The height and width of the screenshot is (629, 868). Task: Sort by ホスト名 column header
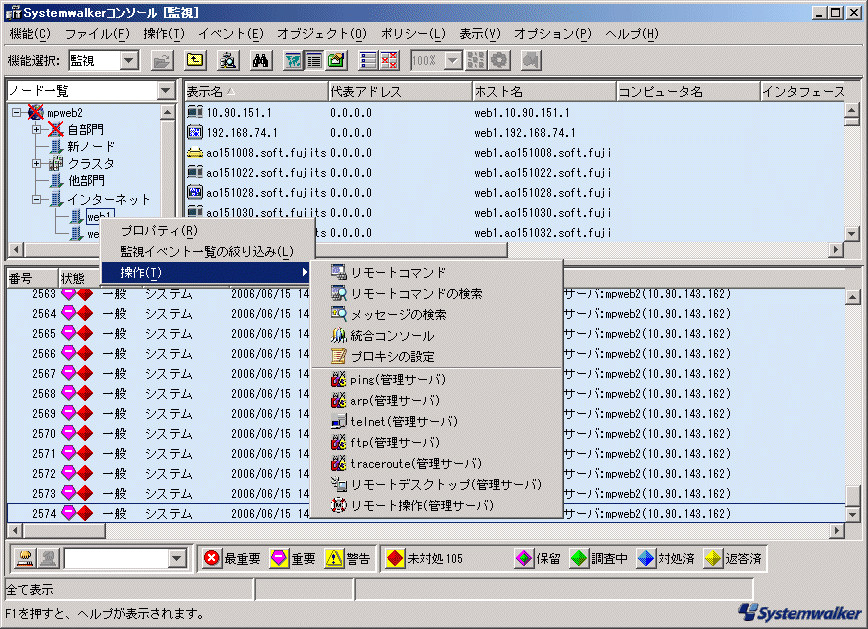click(544, 91)
